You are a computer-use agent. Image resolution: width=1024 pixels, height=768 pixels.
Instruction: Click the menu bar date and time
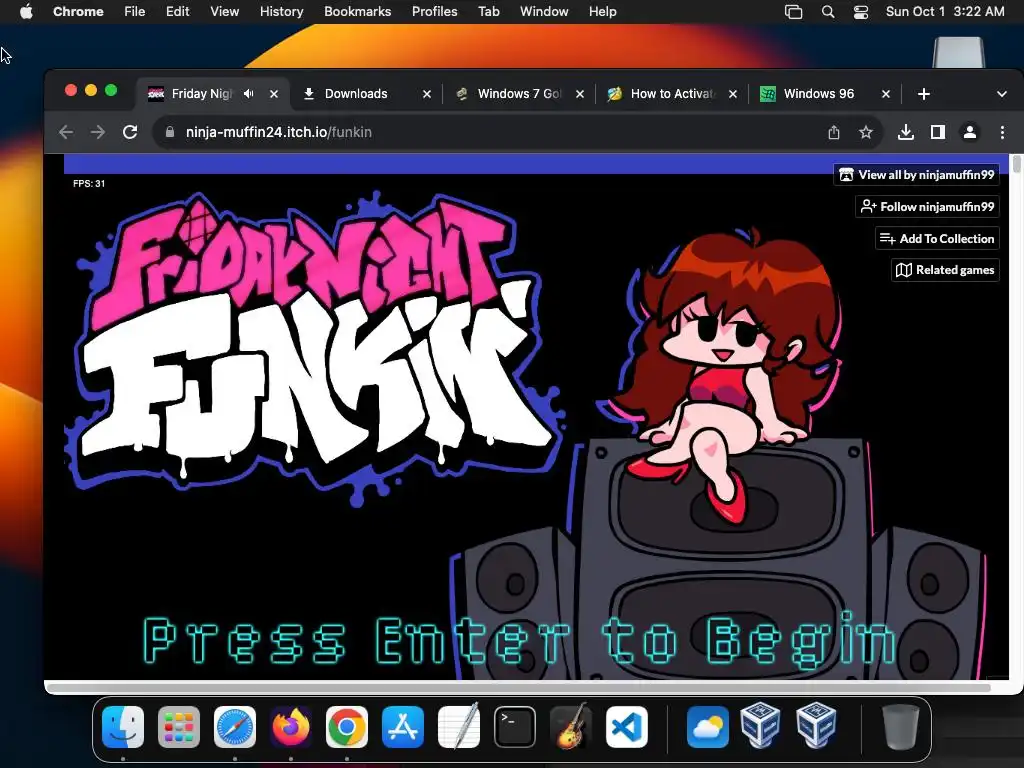(x=945, y=12)
